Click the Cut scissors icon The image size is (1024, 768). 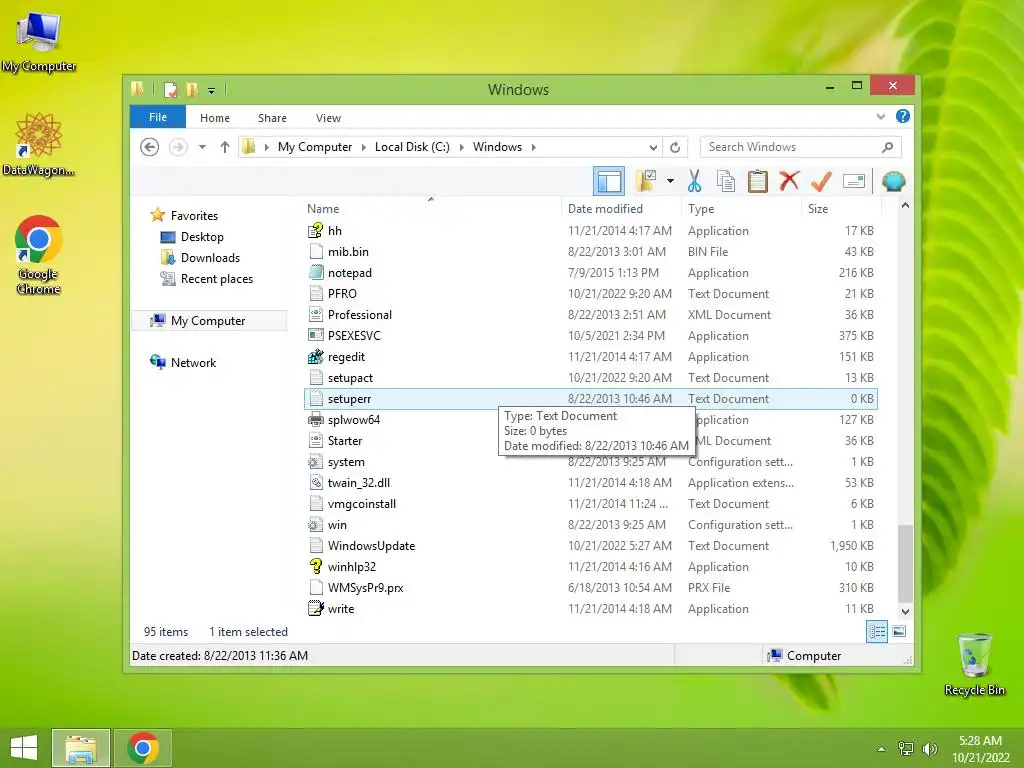click(694, 181)
